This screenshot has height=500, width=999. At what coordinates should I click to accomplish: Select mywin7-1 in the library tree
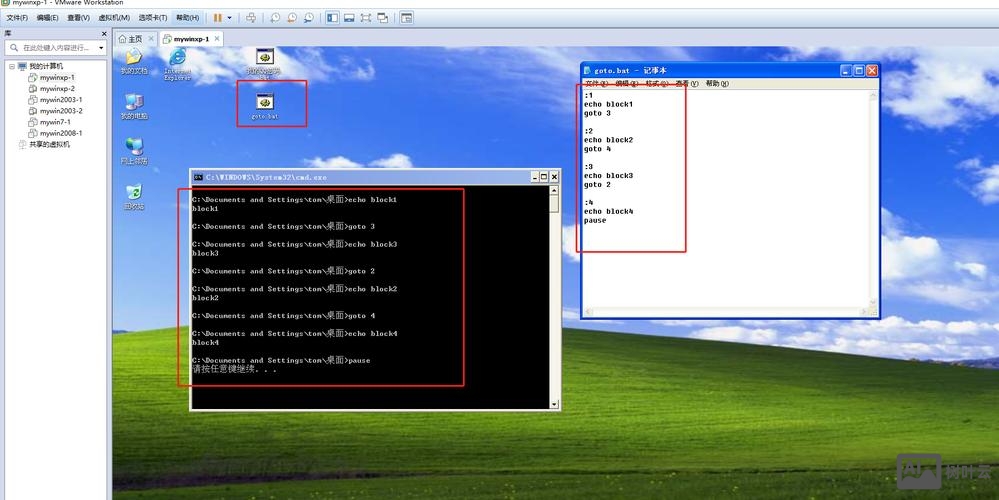pyautogui.click(x=57, y=122)
